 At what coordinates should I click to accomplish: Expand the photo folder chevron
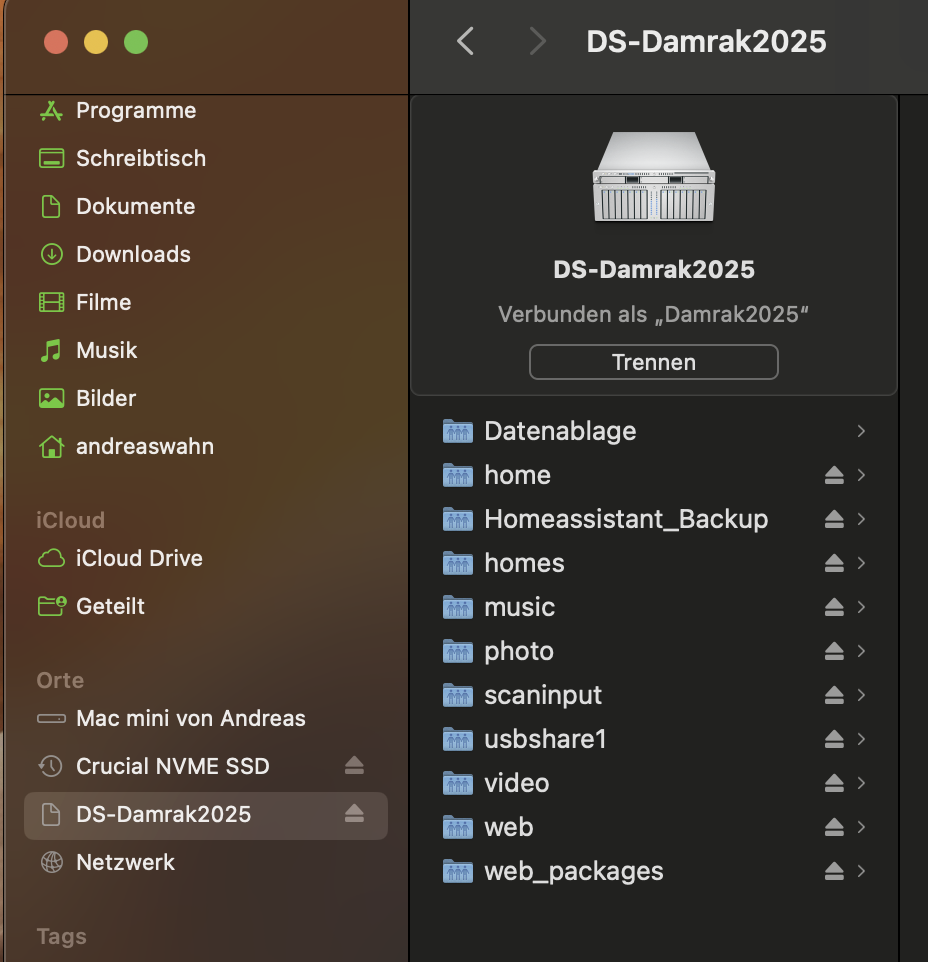pyautogui.click(x=861, y=651)
